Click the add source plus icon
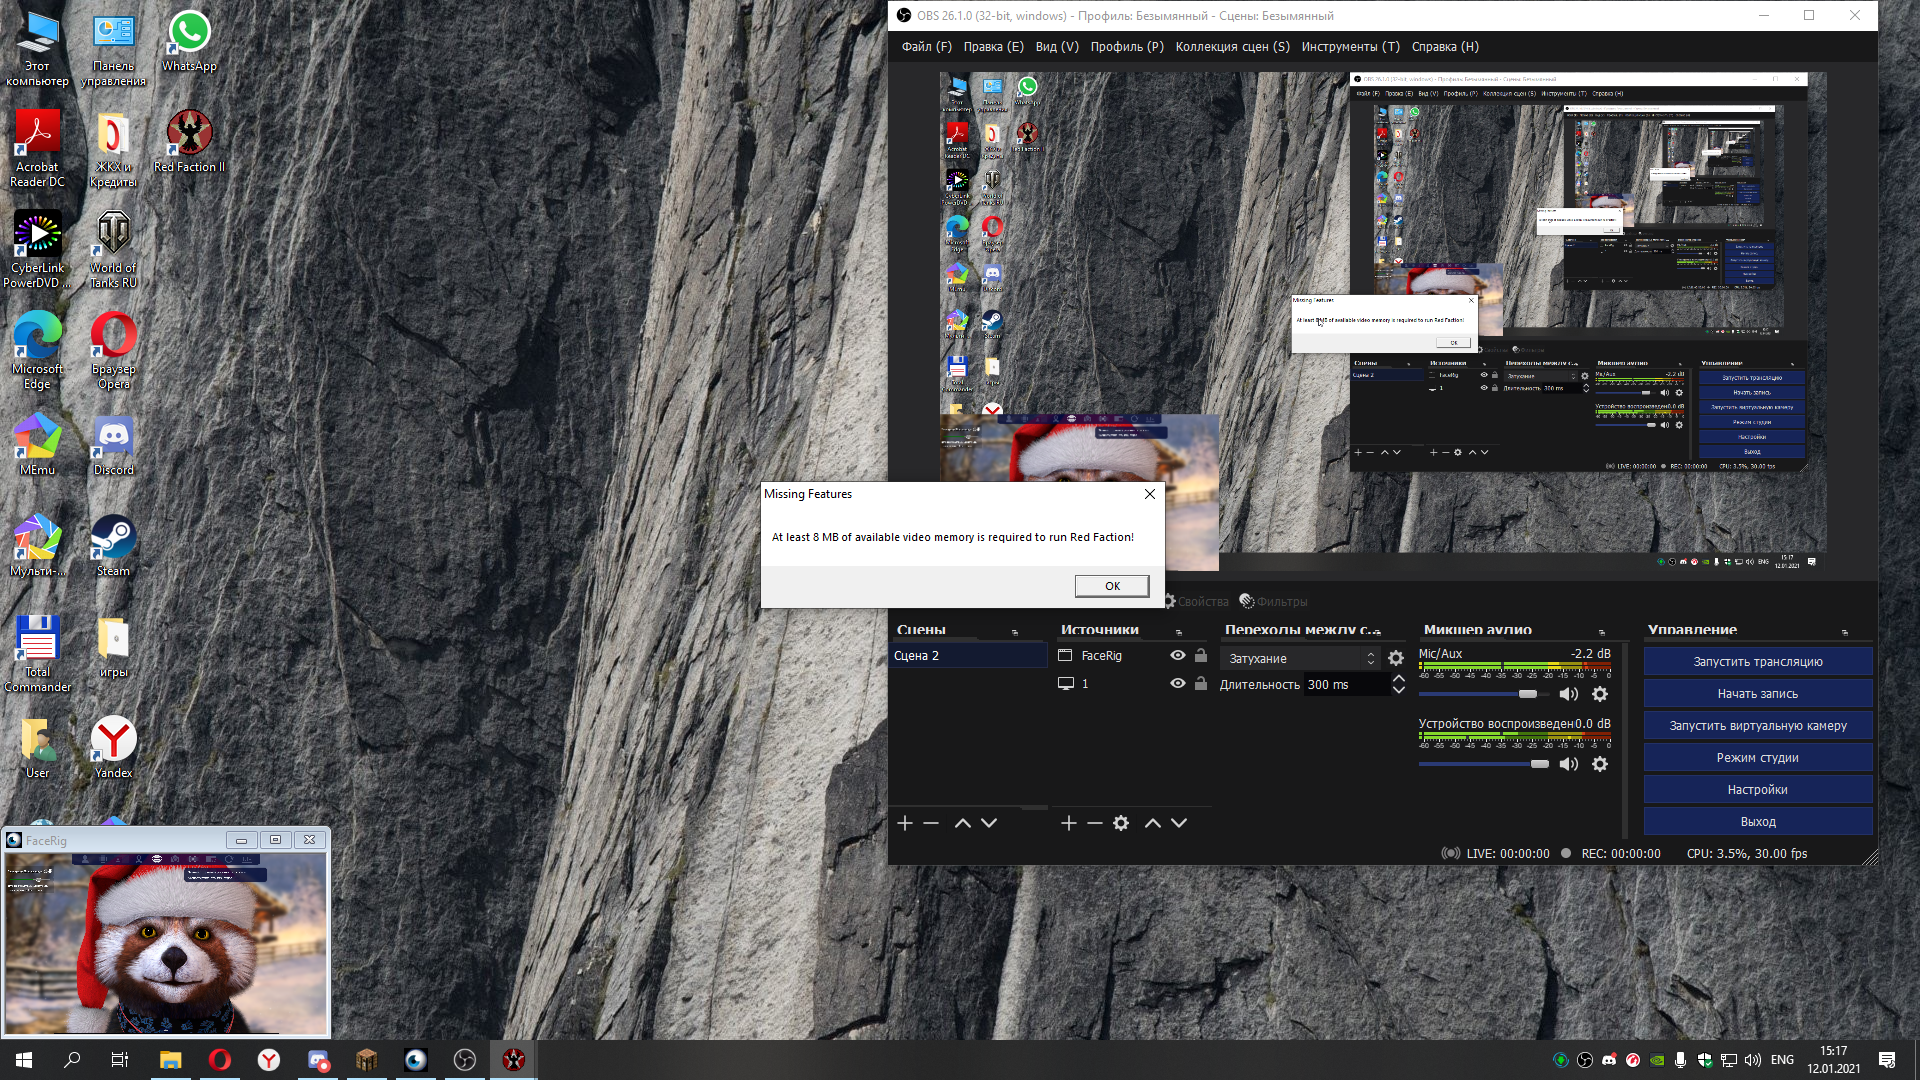Viewport: 1920px width, 1080px height. 1068,823
